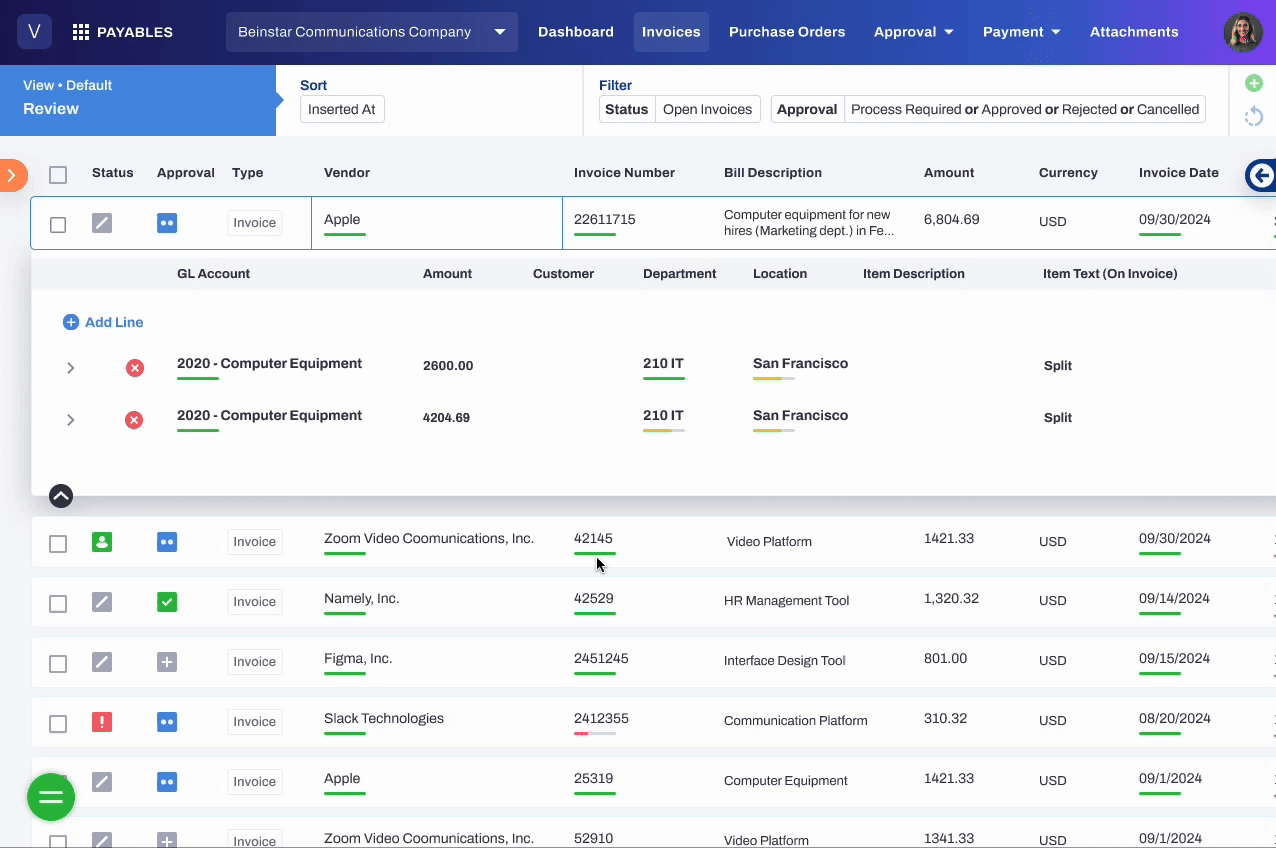Click the Invoice type tag for Apple 22611715
Viewport: 1276px width, 848px height.
point(255,223)
